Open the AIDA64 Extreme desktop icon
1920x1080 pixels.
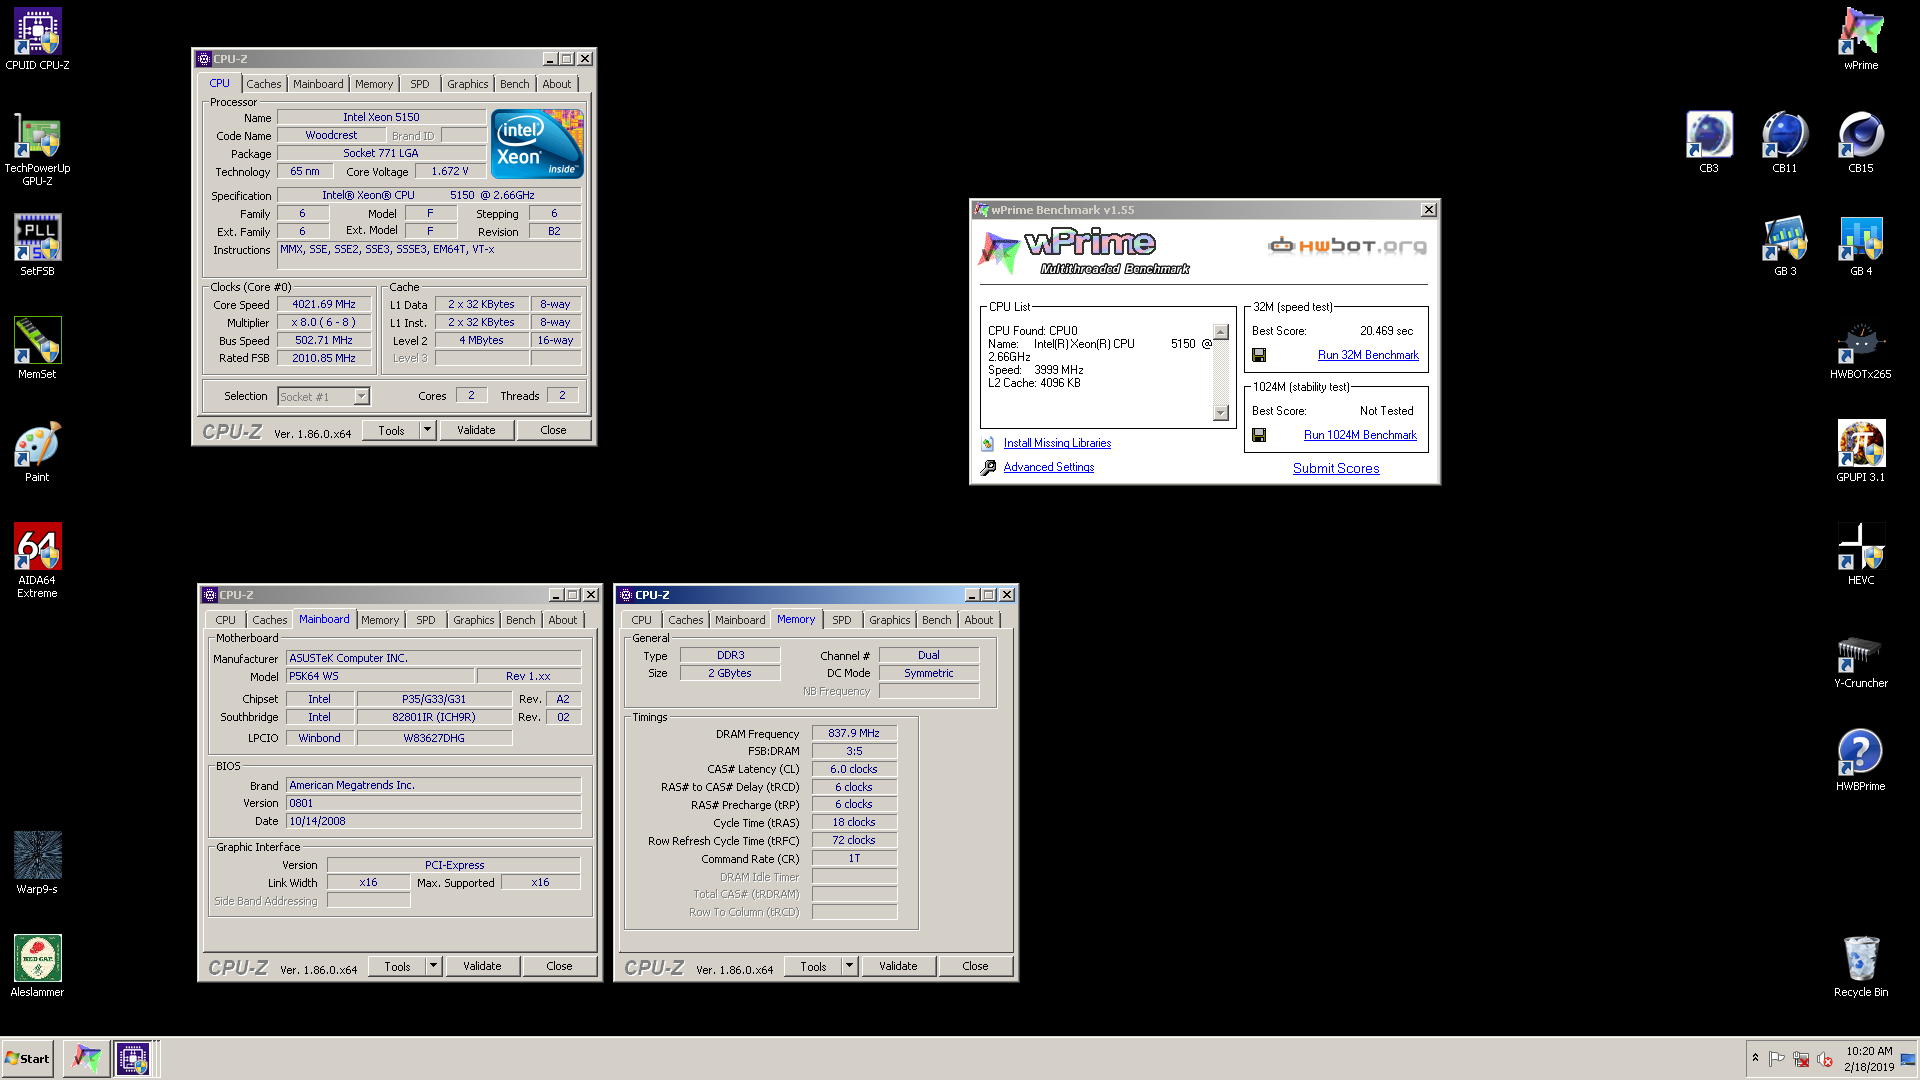(37, 560)
